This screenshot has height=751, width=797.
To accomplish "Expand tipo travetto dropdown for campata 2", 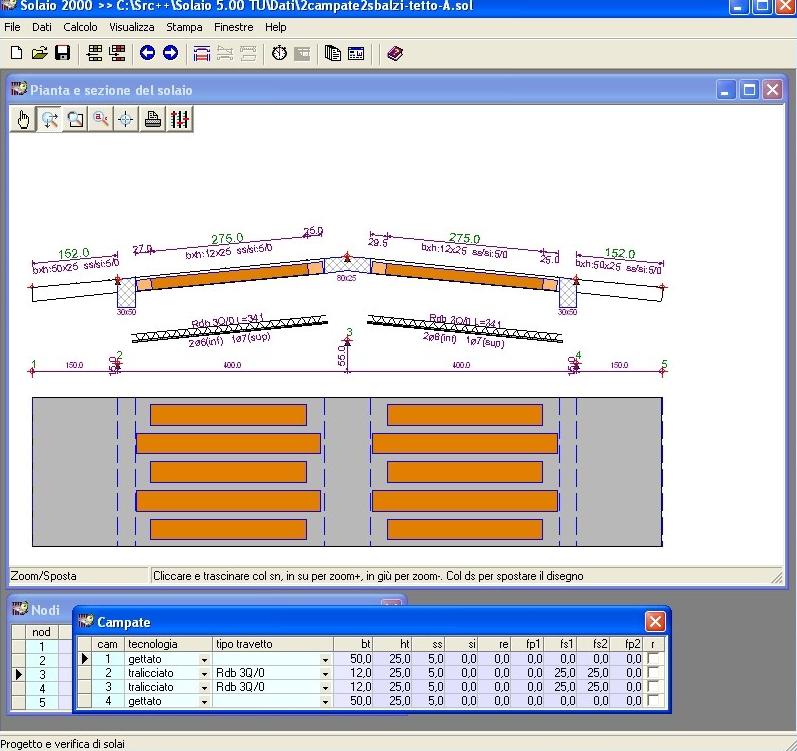I will click(x=325, y=674).
